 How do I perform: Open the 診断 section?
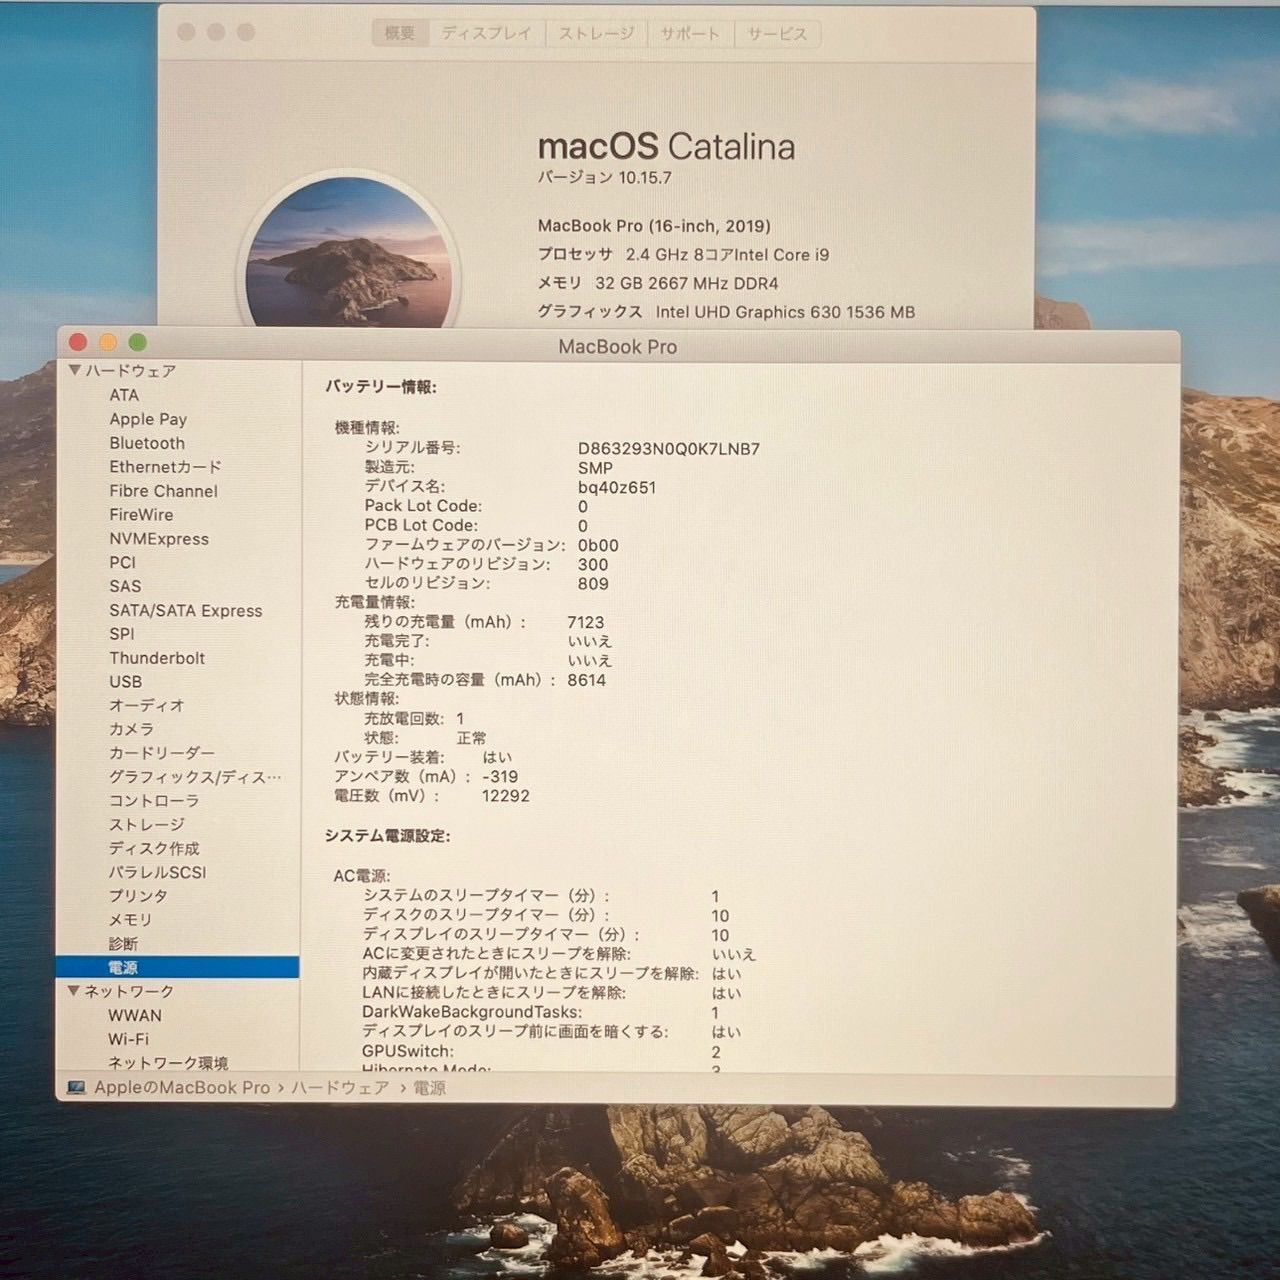(124, 943)
